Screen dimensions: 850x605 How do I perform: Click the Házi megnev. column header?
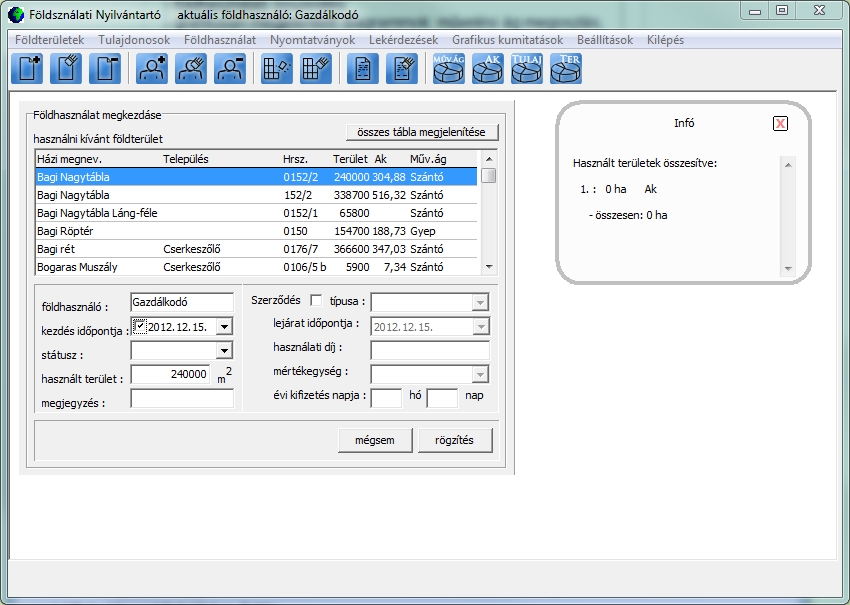69,159
